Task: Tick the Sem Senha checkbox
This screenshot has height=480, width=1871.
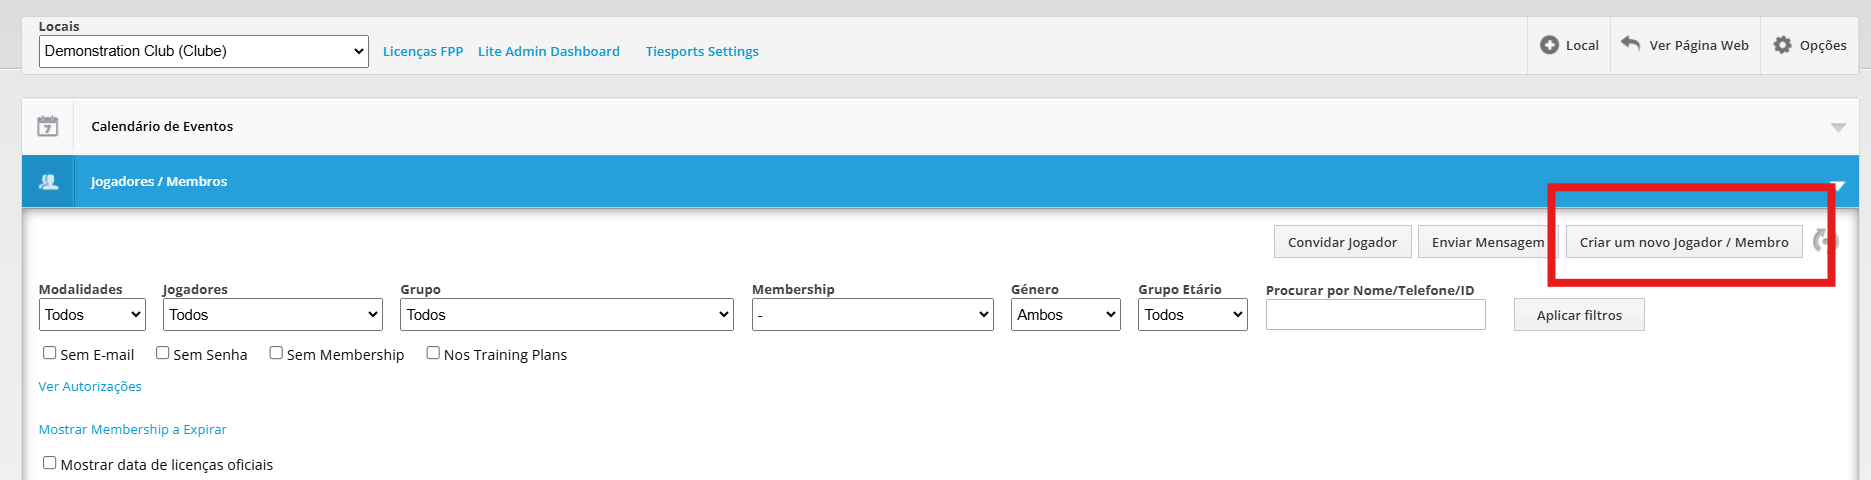Action: pos(162,353)
